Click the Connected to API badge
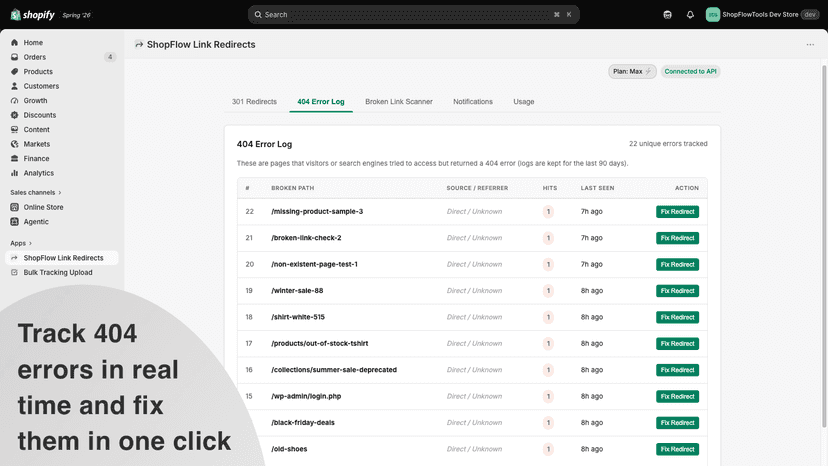 click(690, 71)
